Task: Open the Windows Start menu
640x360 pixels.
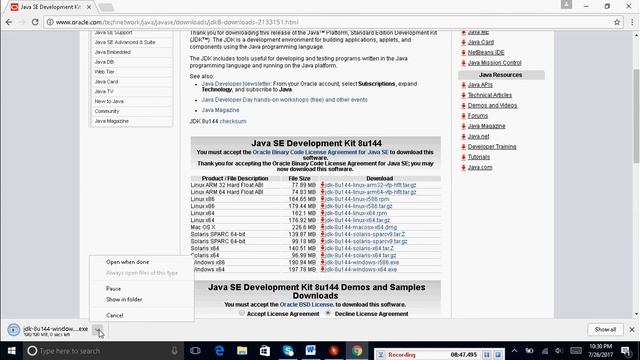Action: click(11, 351)
